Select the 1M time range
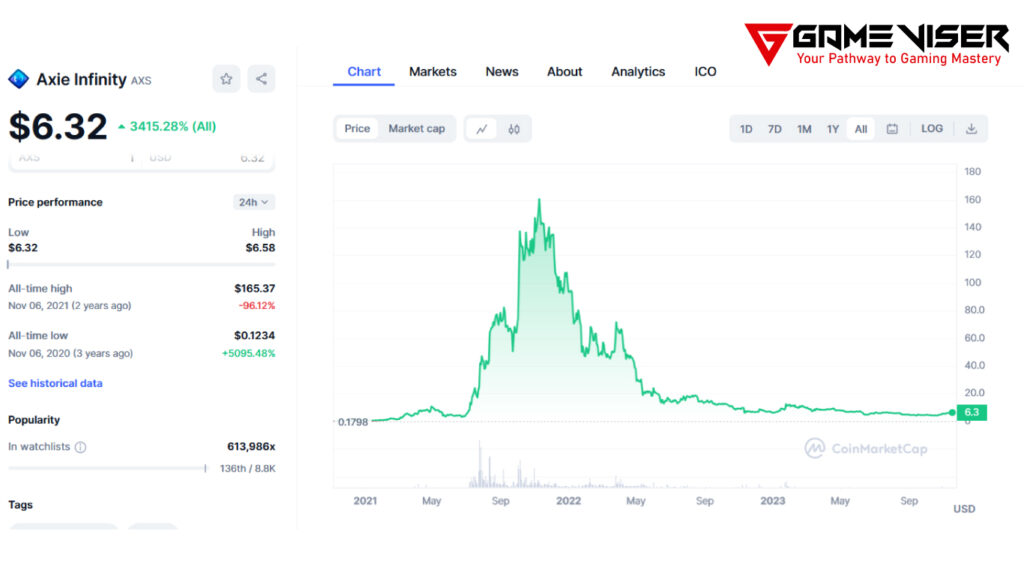 804,129
